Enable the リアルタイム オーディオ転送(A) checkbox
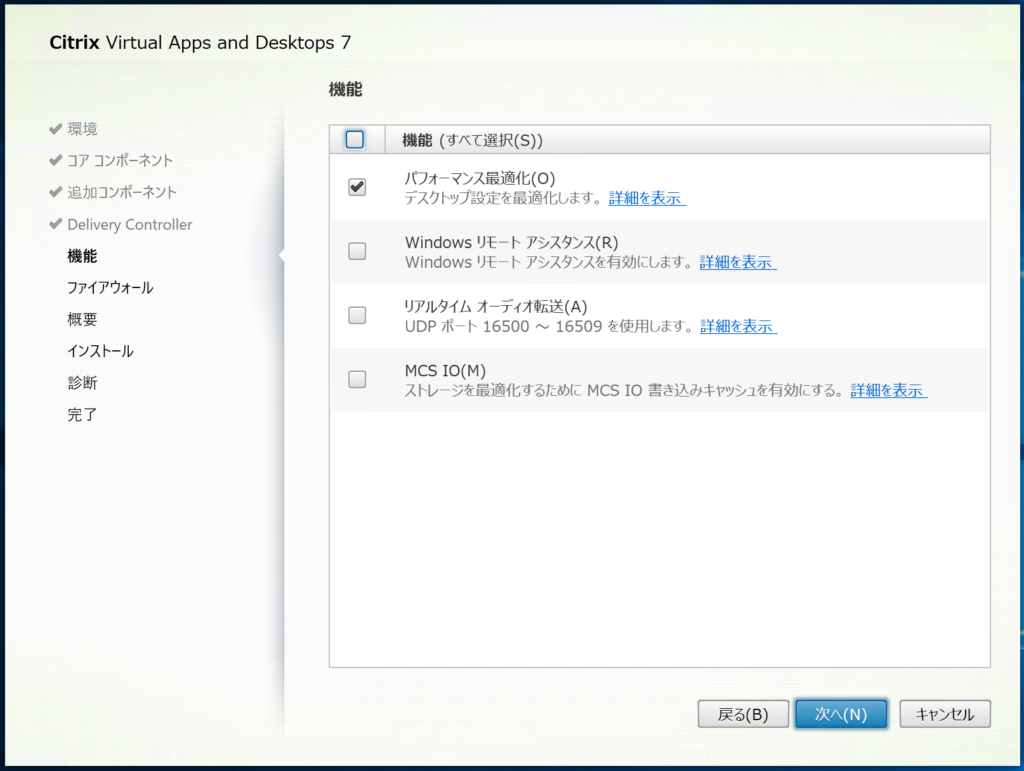 [357, 315]
